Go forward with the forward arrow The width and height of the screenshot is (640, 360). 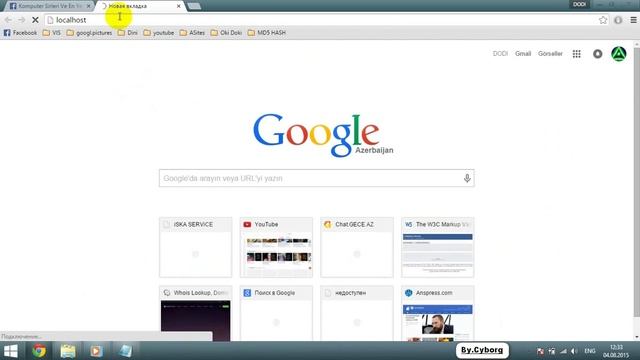pos(22,20)
